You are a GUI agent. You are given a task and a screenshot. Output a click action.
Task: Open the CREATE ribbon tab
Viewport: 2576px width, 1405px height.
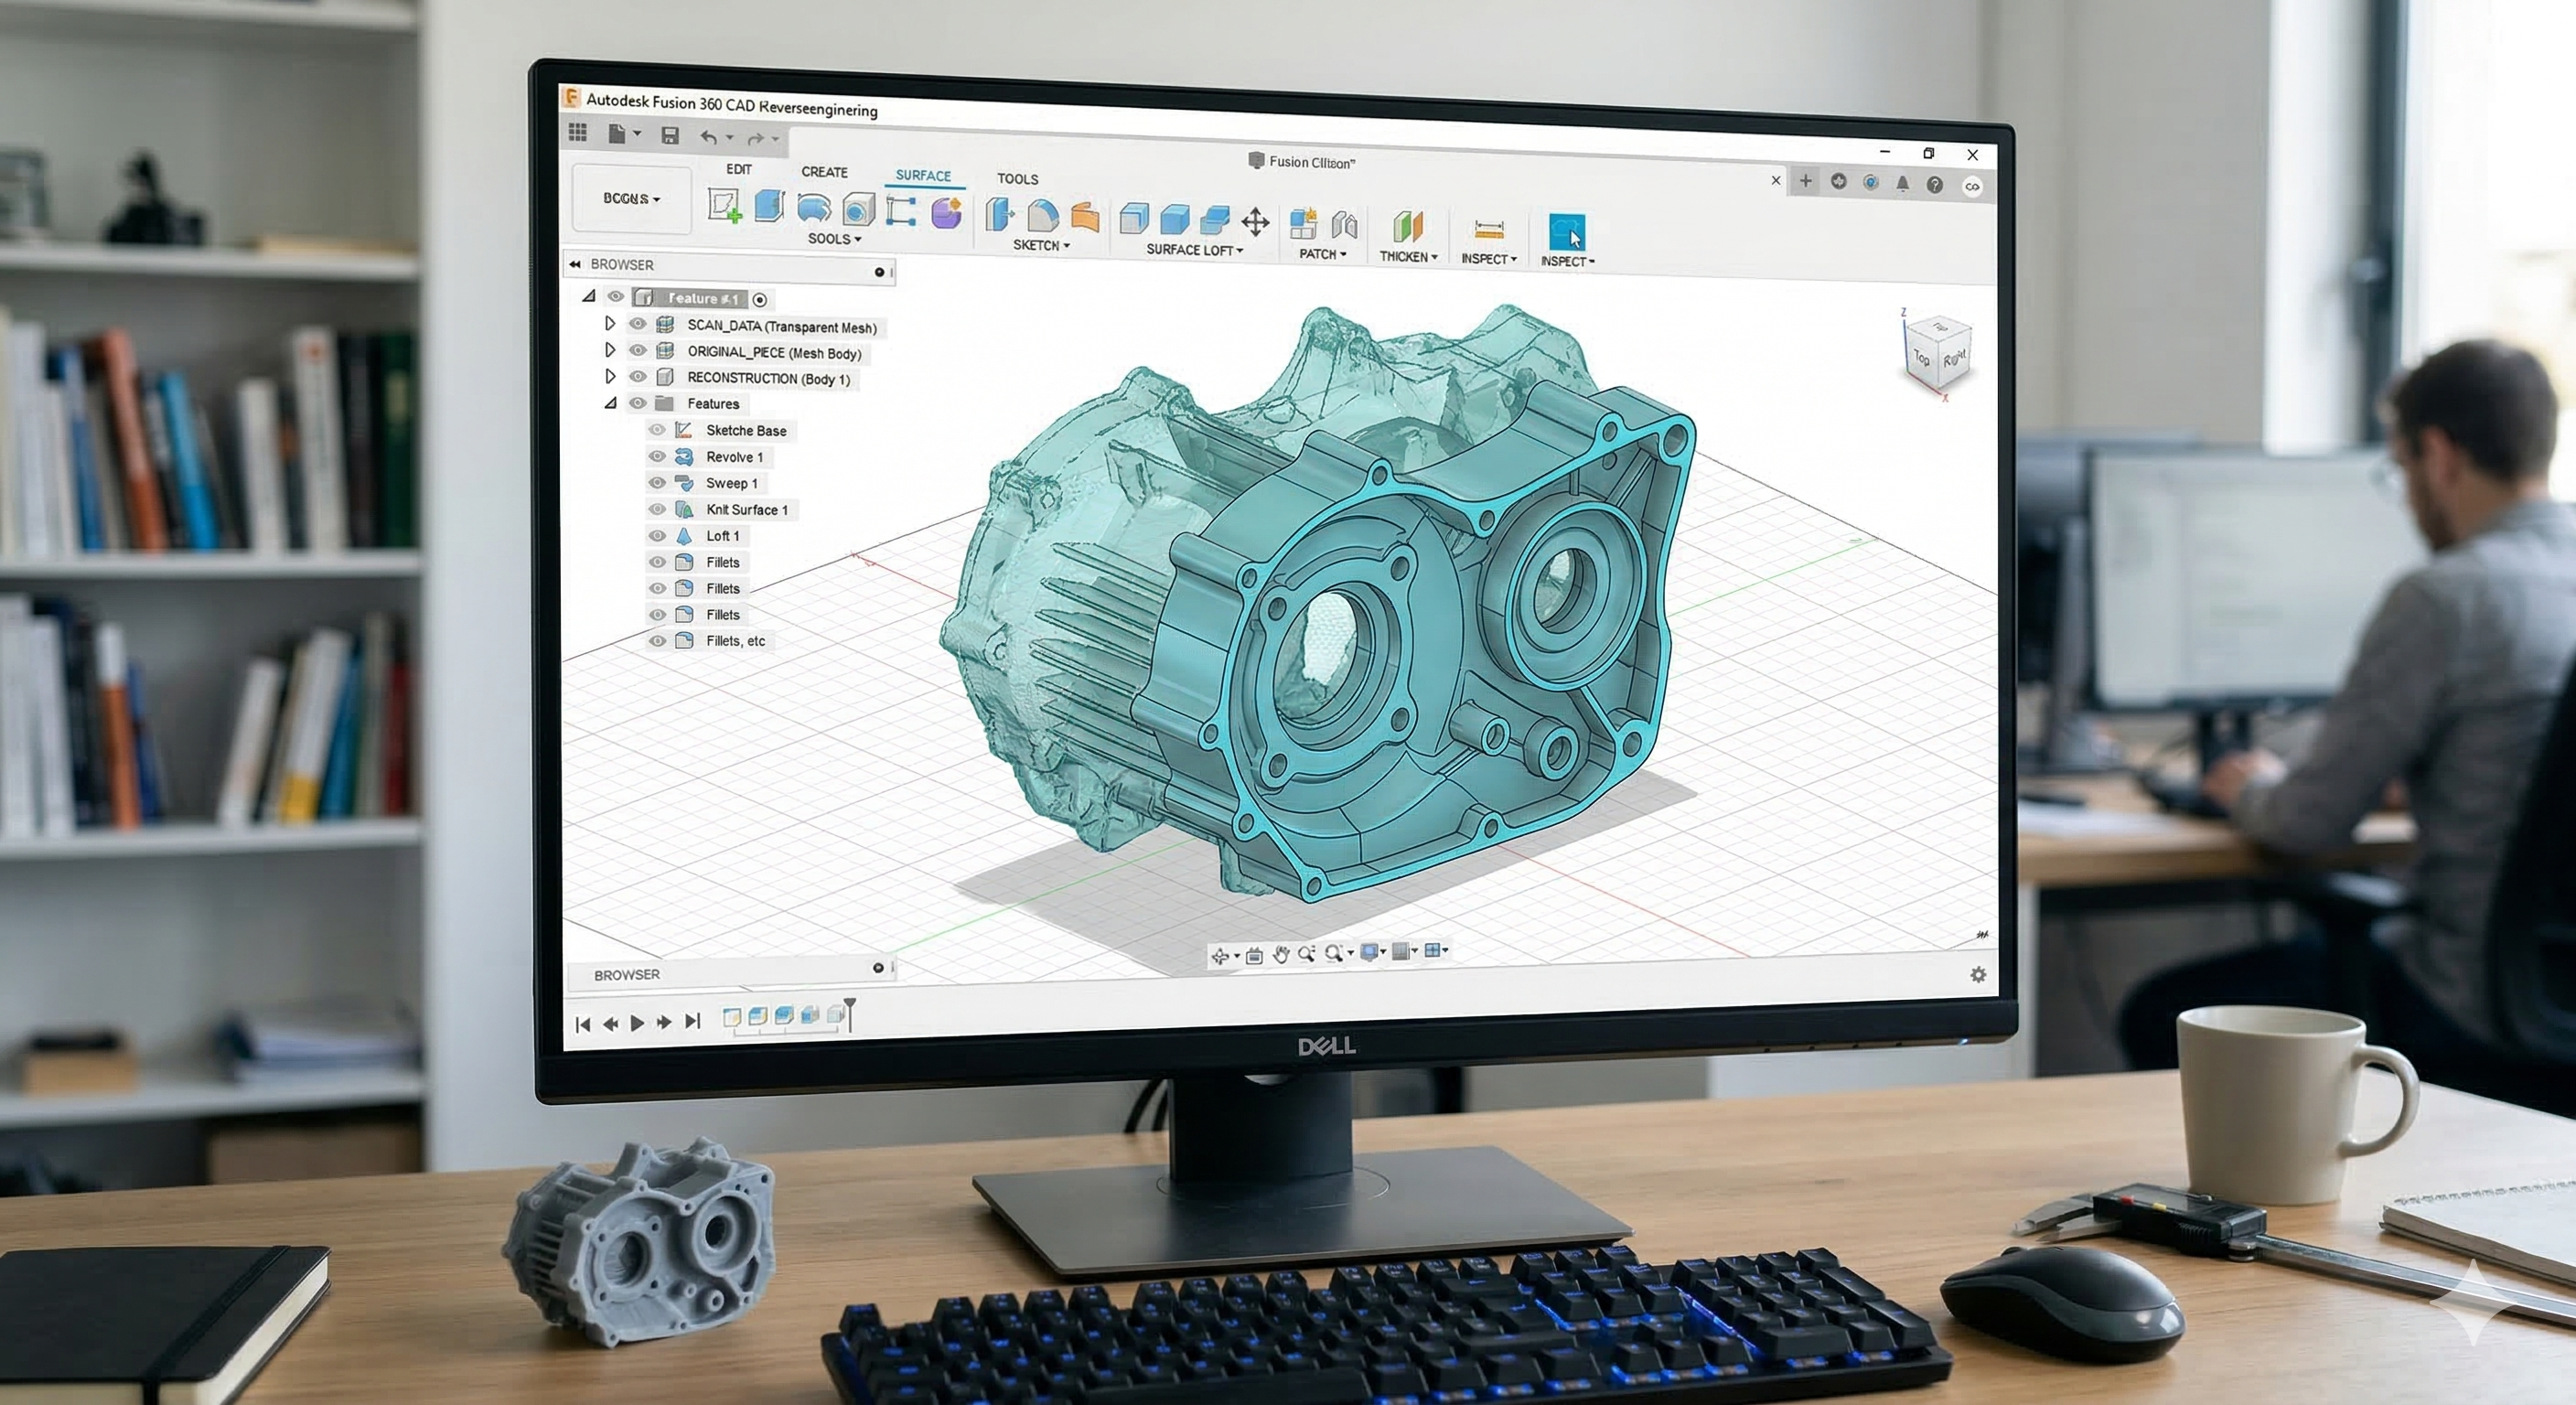click(824, 172)
